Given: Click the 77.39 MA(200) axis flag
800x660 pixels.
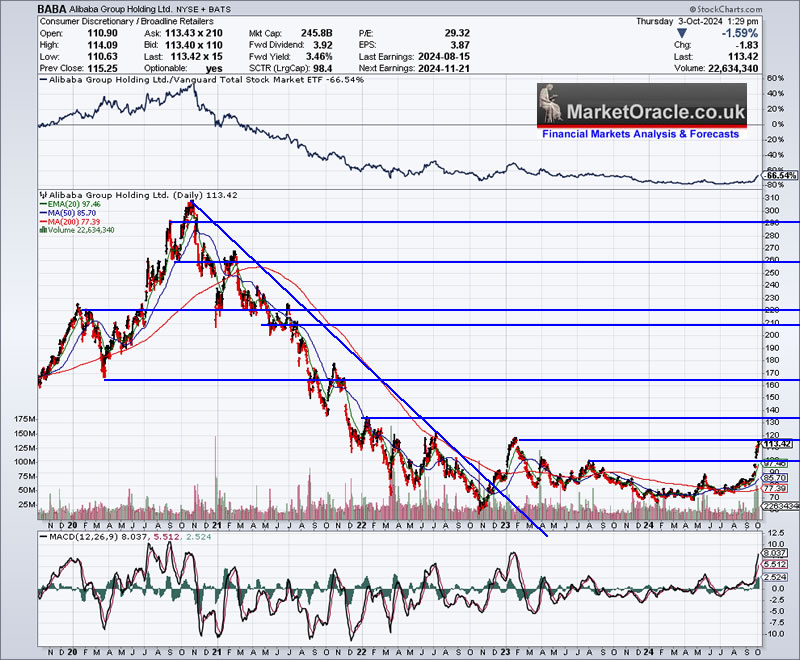Looking at the screenshot, I should [776, 489].
